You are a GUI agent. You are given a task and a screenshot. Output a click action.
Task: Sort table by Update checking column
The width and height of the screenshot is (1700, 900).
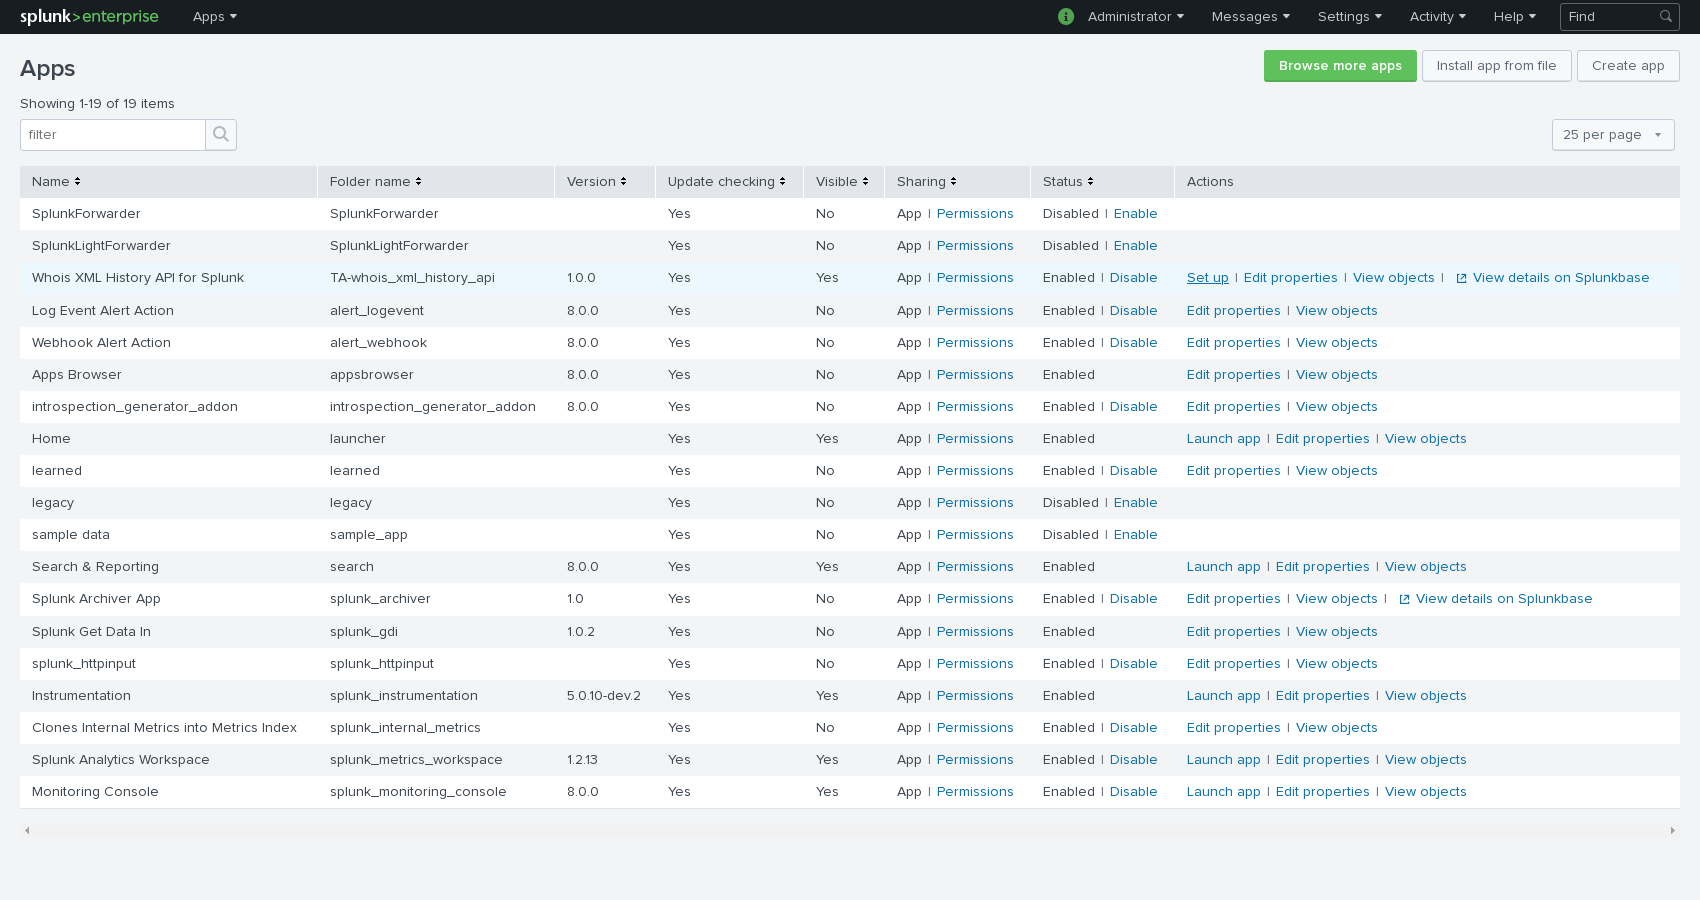pos(727,181)
